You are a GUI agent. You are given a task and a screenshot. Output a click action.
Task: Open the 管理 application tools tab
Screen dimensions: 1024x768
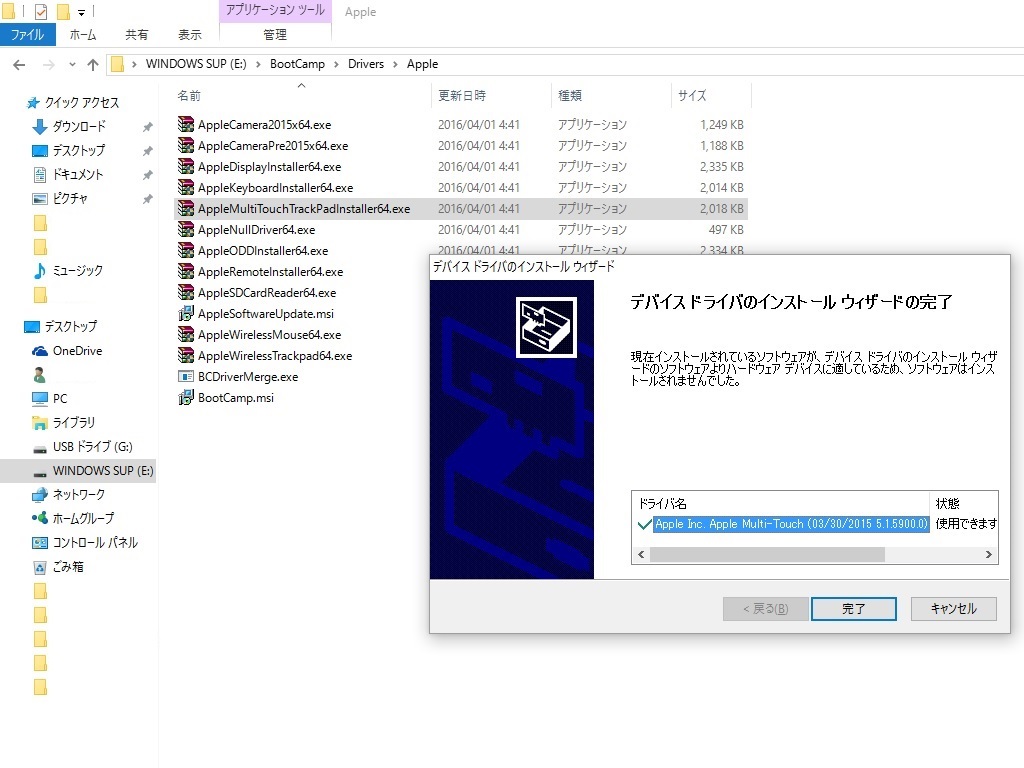pos(275,35)
